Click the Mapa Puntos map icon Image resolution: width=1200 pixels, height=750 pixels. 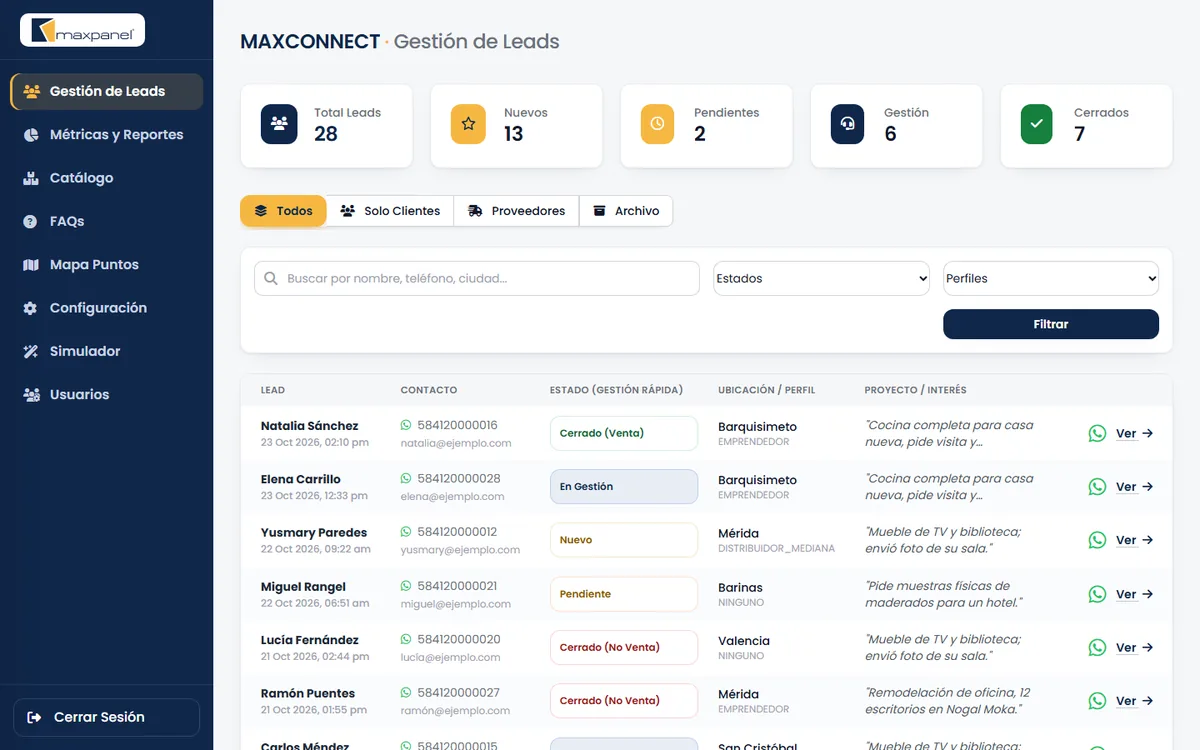coord(30,265)
